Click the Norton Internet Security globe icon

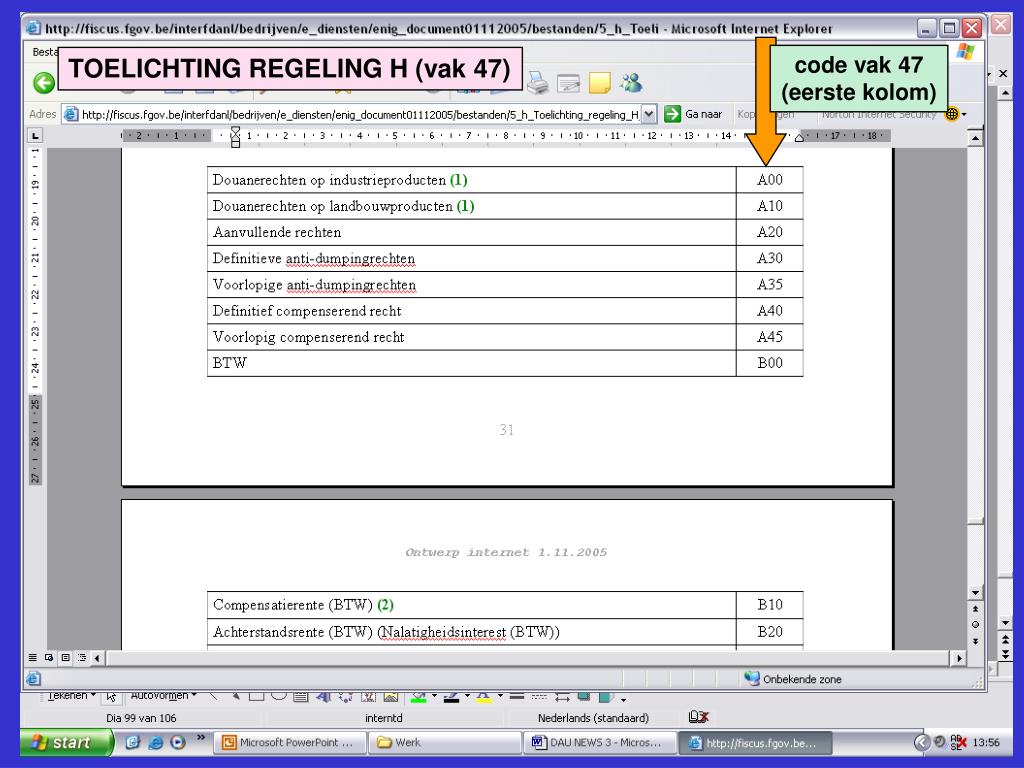point(952,114)
